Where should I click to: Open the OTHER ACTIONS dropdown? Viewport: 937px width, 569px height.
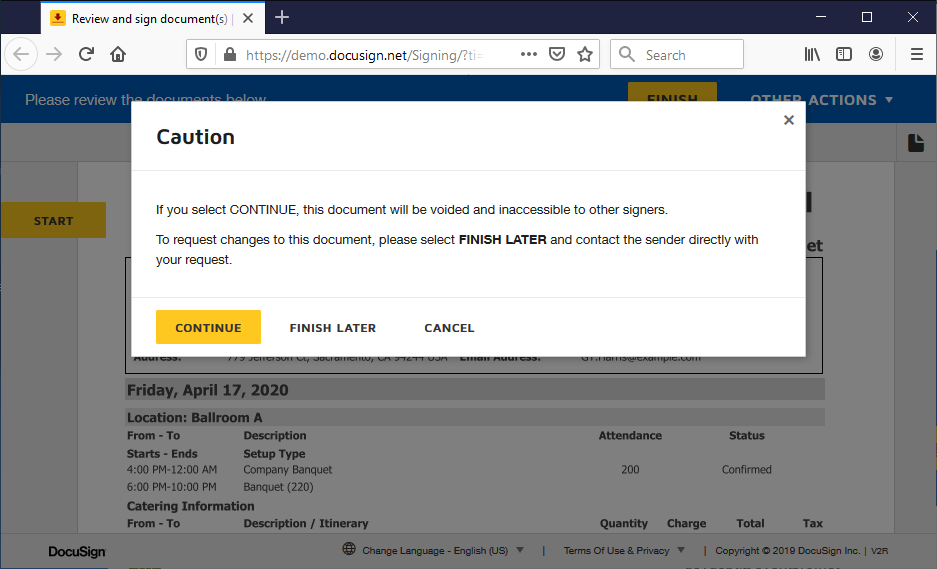pos(822,100)
